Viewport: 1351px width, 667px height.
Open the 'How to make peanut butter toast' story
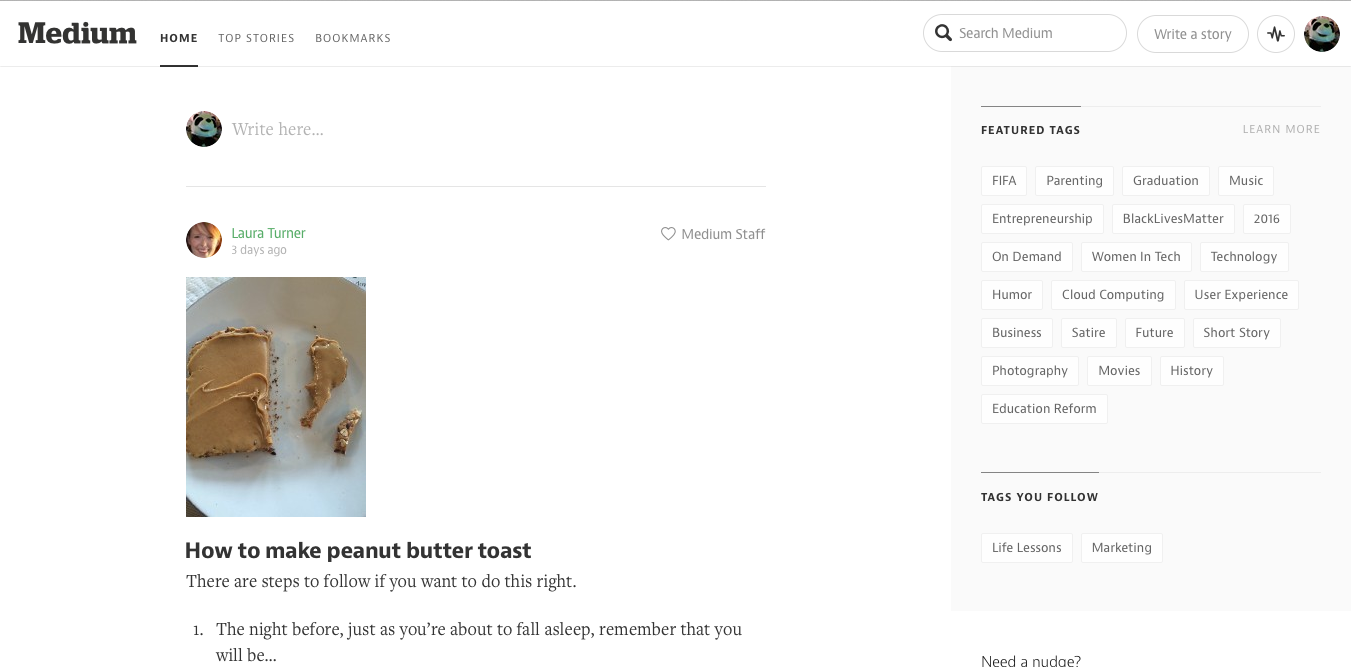pos(358,550)
